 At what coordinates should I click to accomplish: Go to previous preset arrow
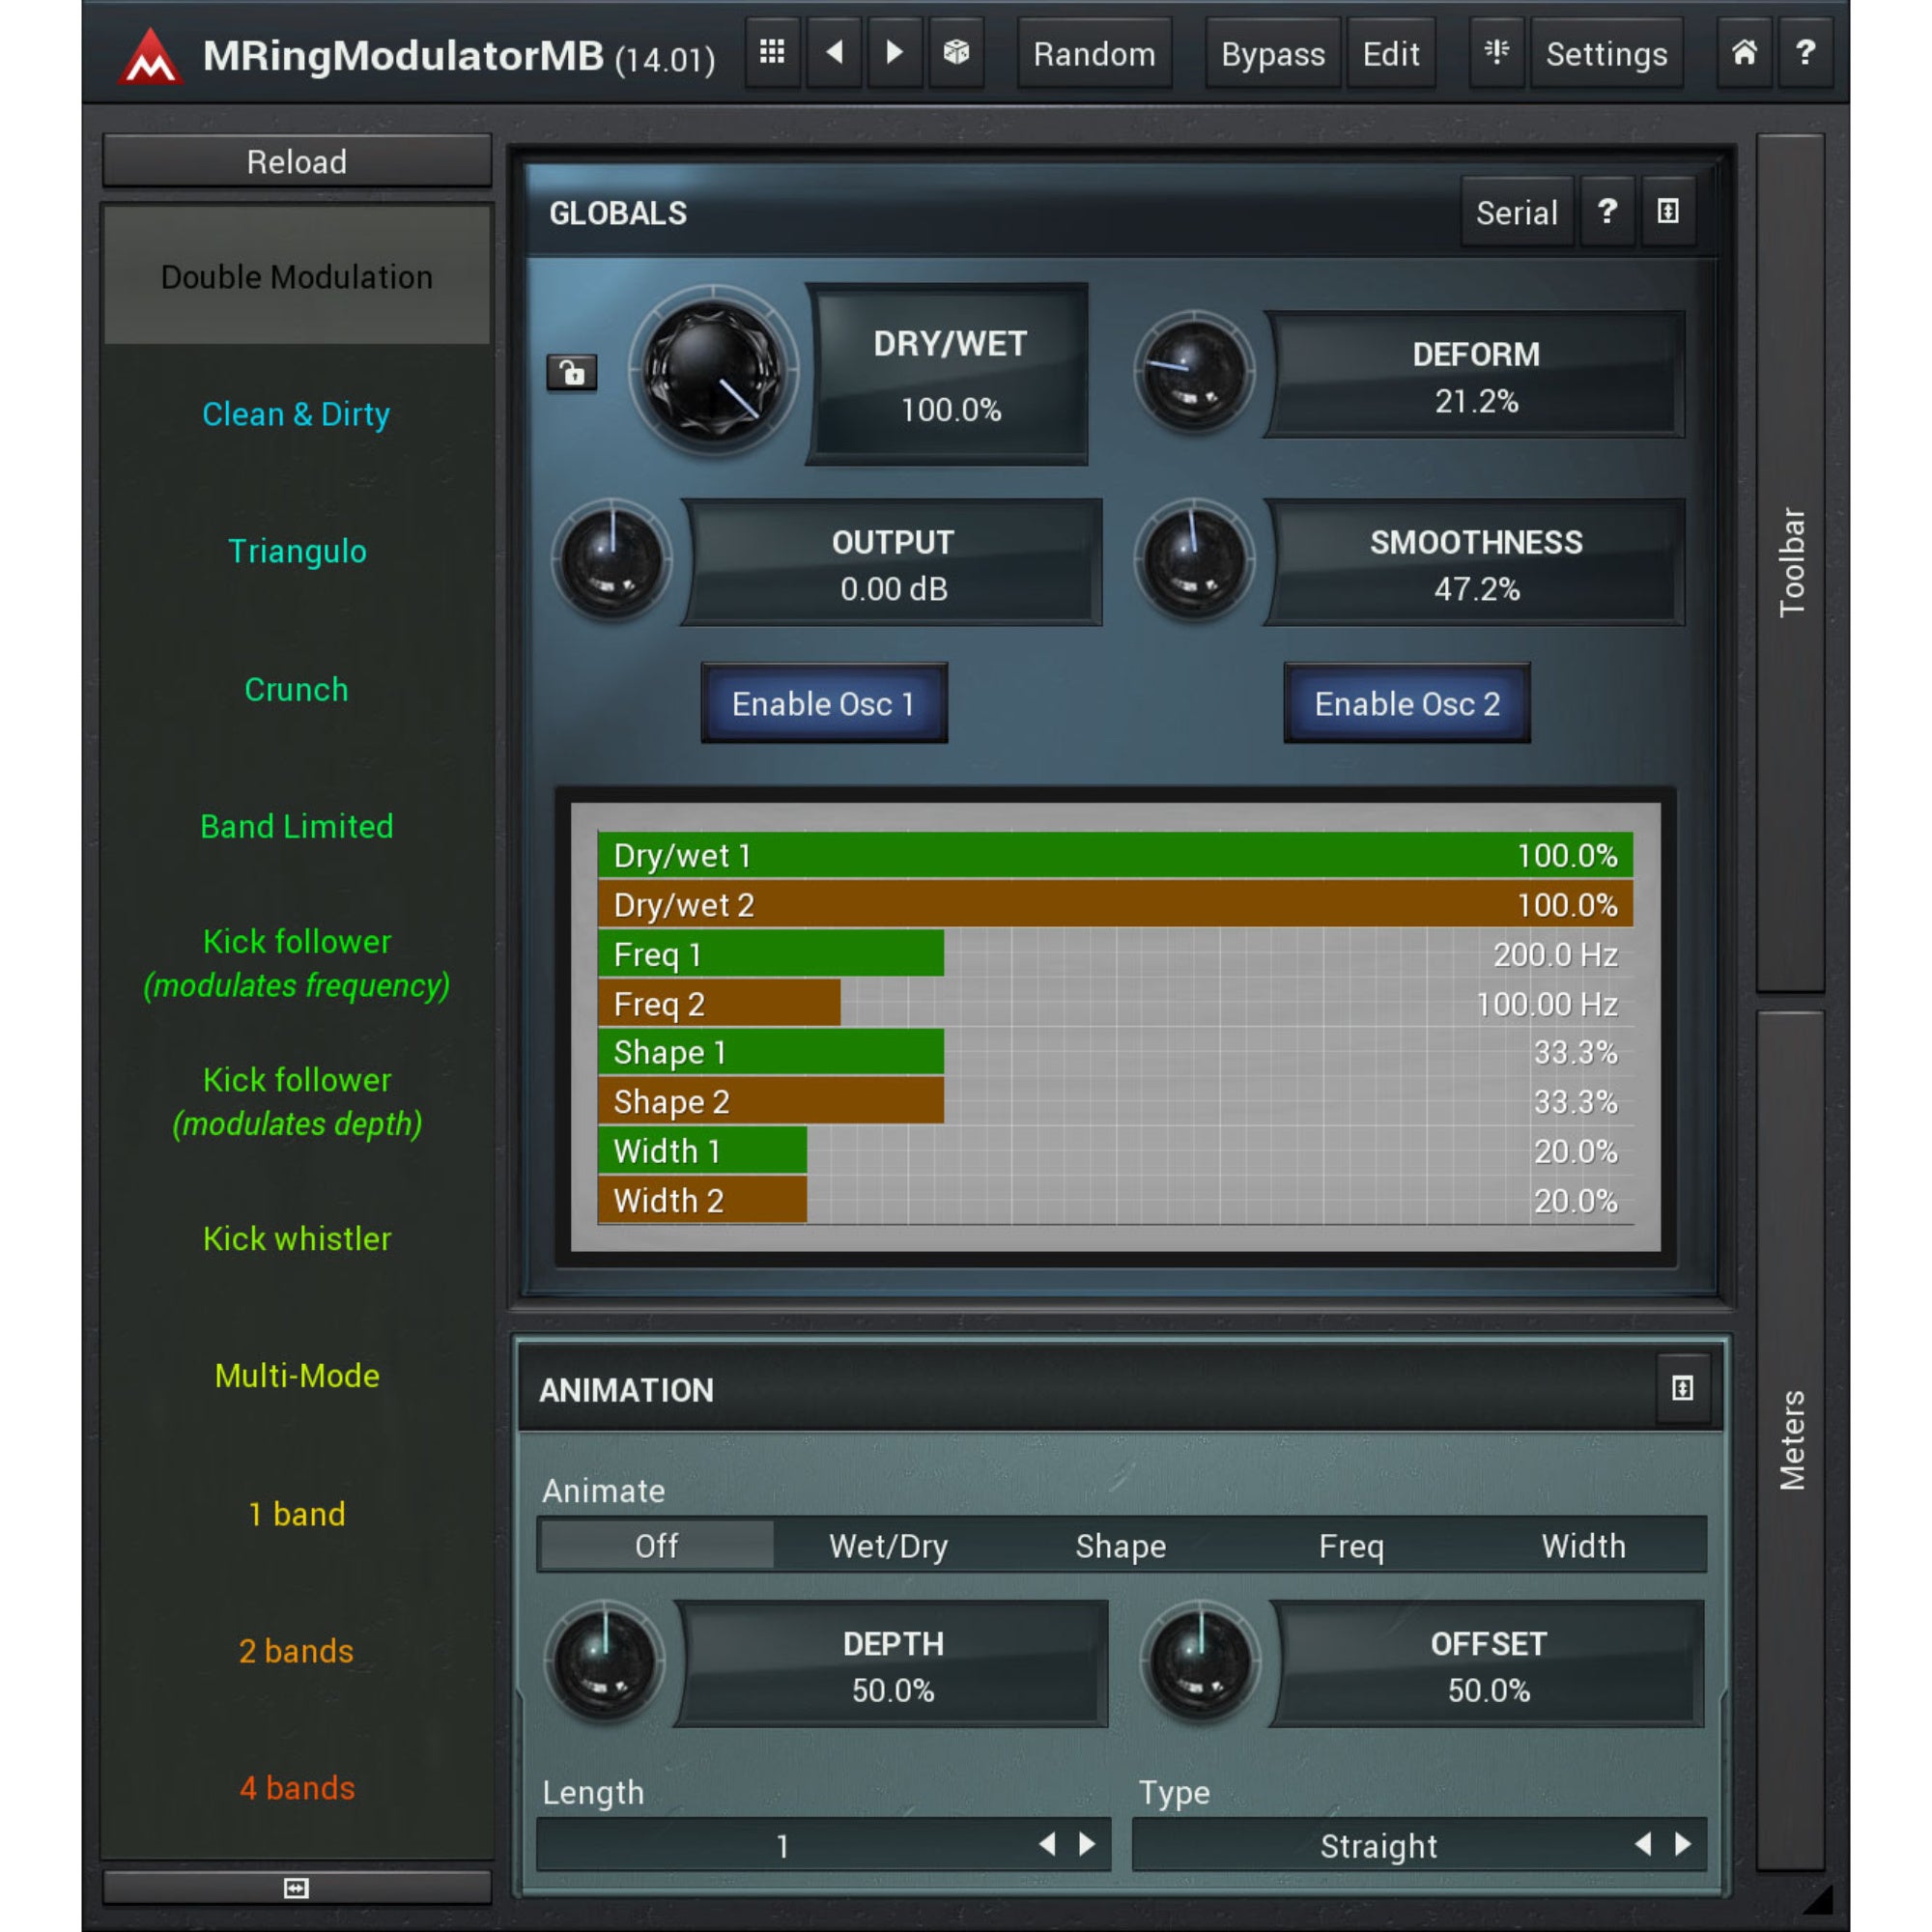pos(834,53)
